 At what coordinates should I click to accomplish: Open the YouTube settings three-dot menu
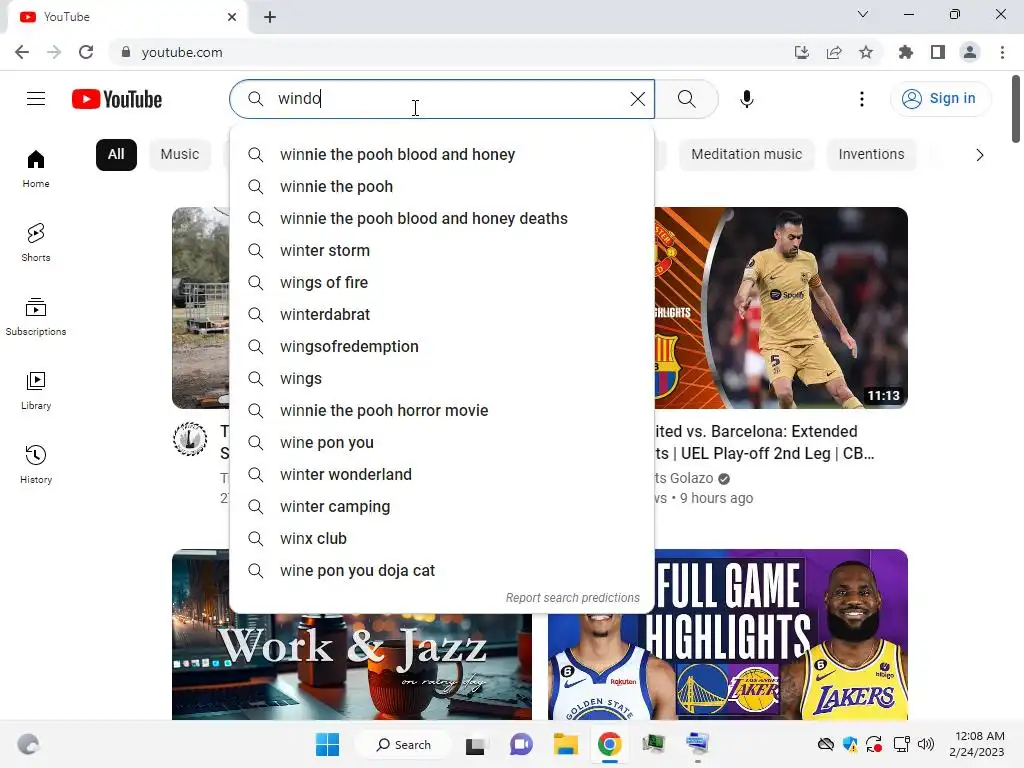[861, 99]
